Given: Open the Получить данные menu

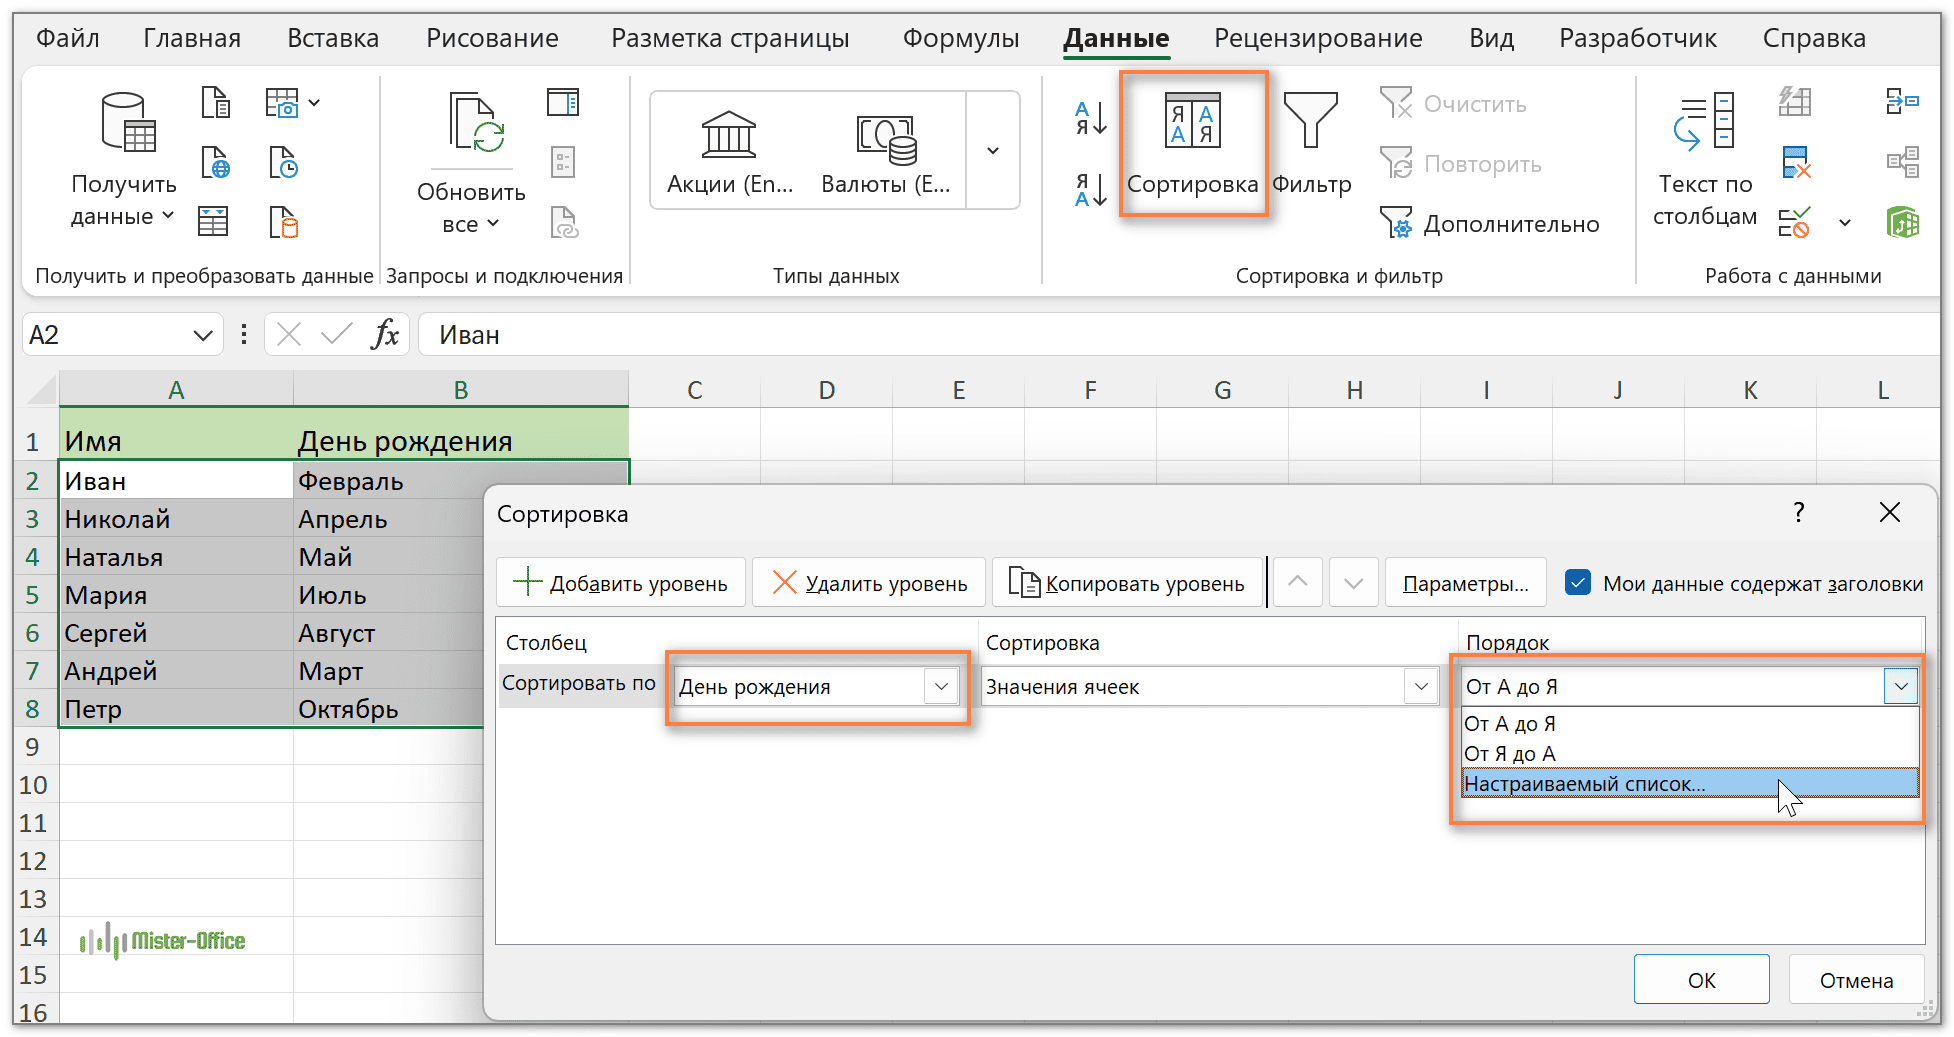Looking at the screenshot, I should pos(124,160).
